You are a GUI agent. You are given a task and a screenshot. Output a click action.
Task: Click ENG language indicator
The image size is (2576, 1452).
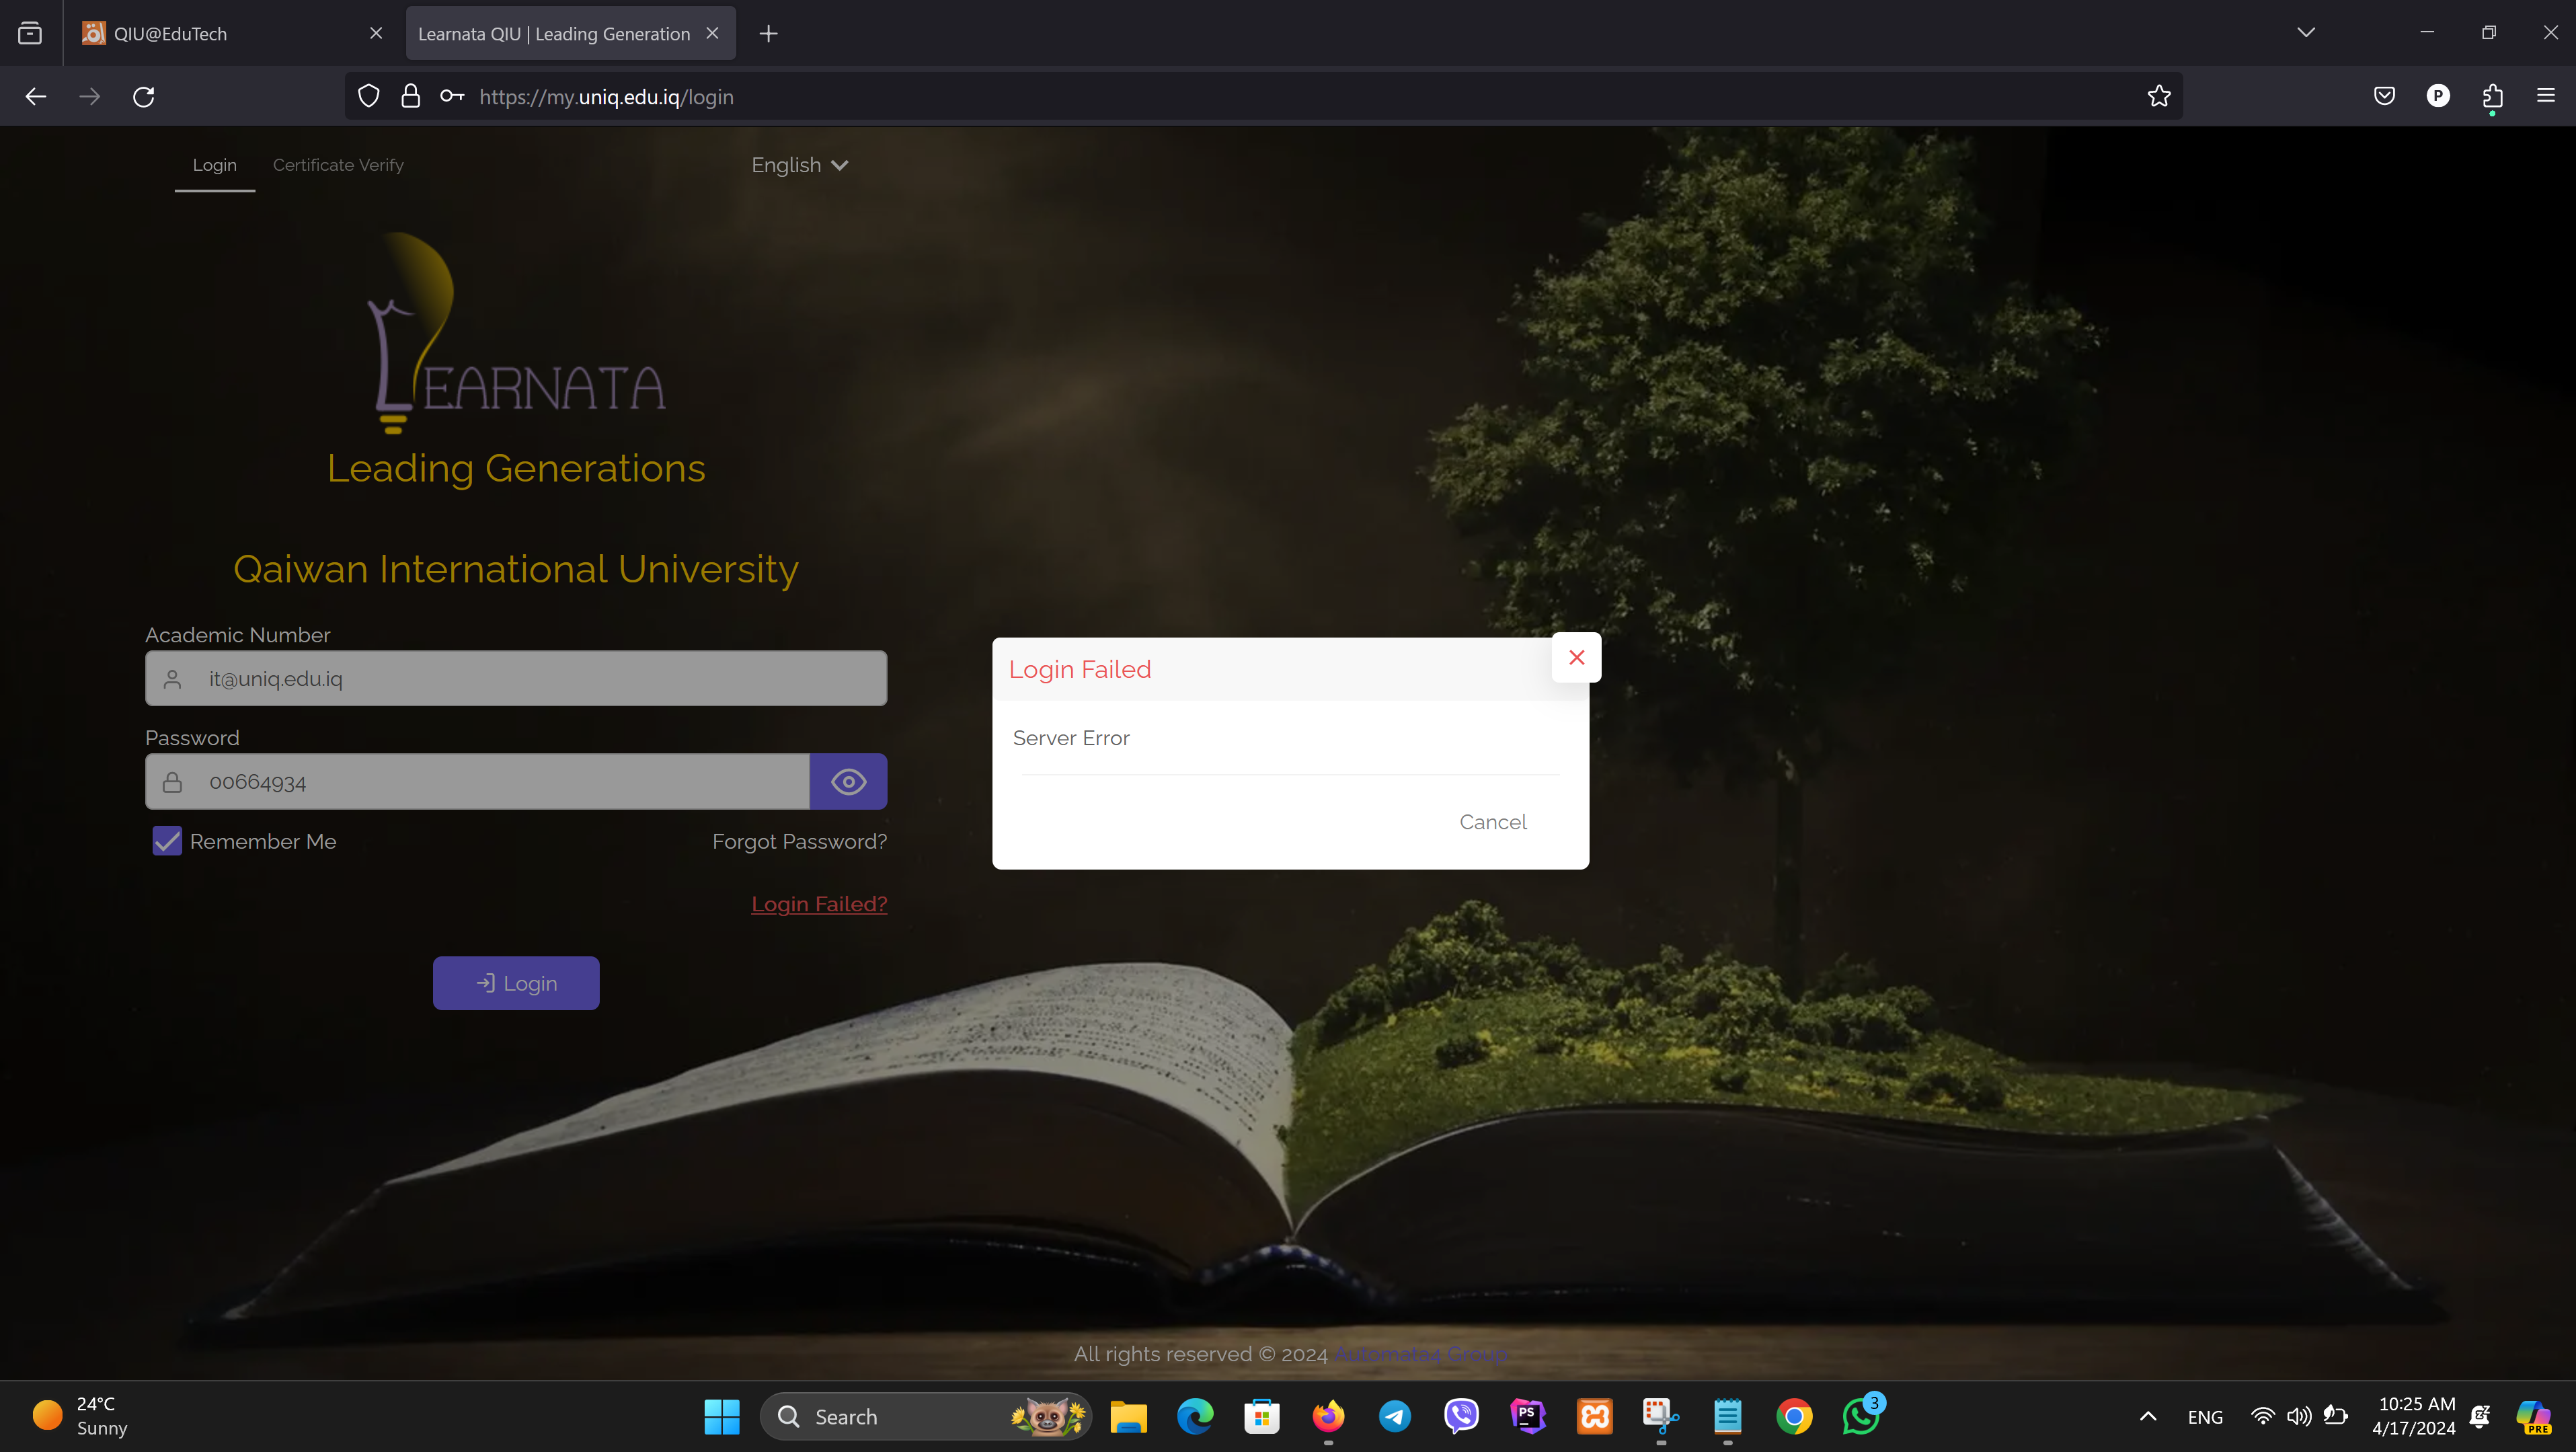(x=2205, y=1417)
